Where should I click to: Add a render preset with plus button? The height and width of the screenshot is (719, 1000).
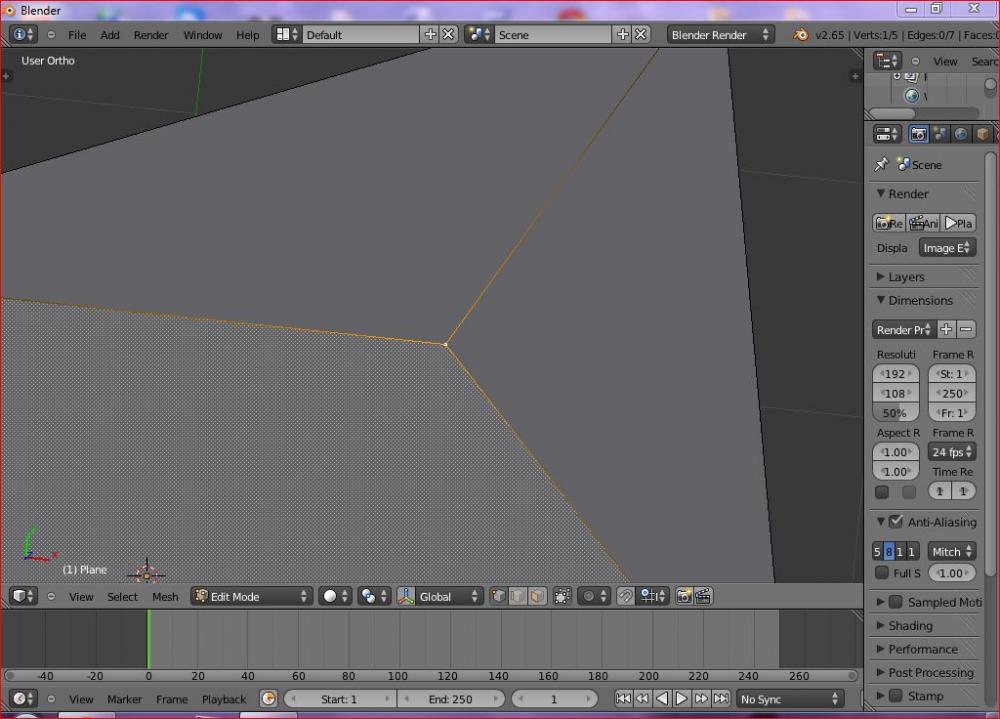[x=946, y=329]
